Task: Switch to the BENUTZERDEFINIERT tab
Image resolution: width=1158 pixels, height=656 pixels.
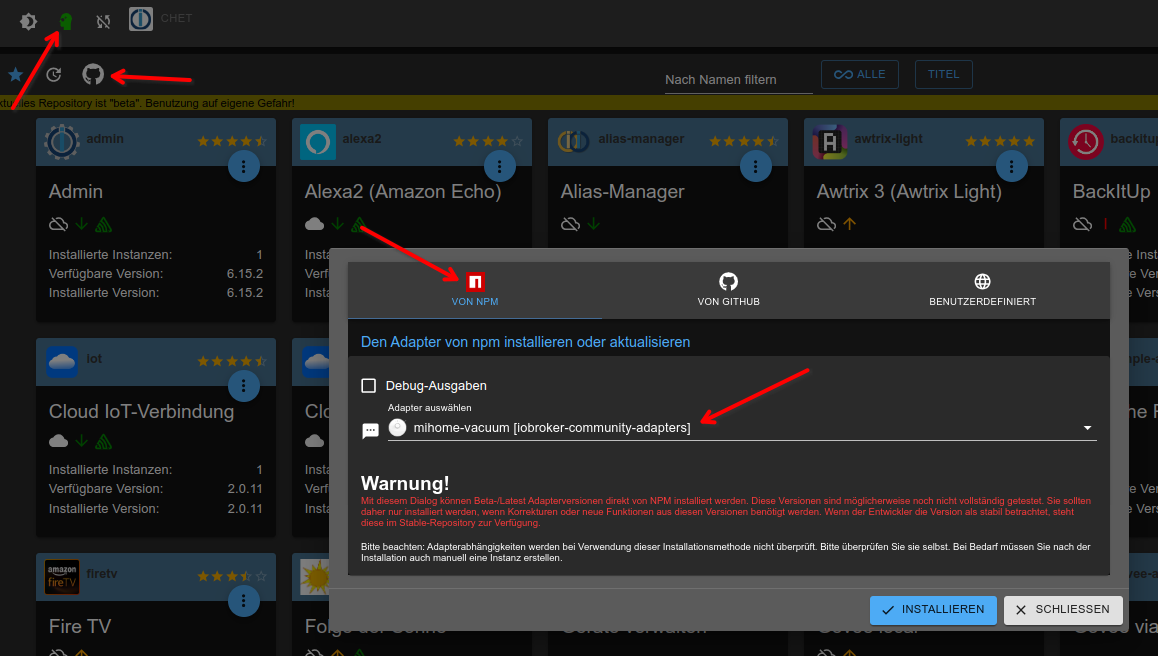Action: pyautogui.click(x=982, y=290)
